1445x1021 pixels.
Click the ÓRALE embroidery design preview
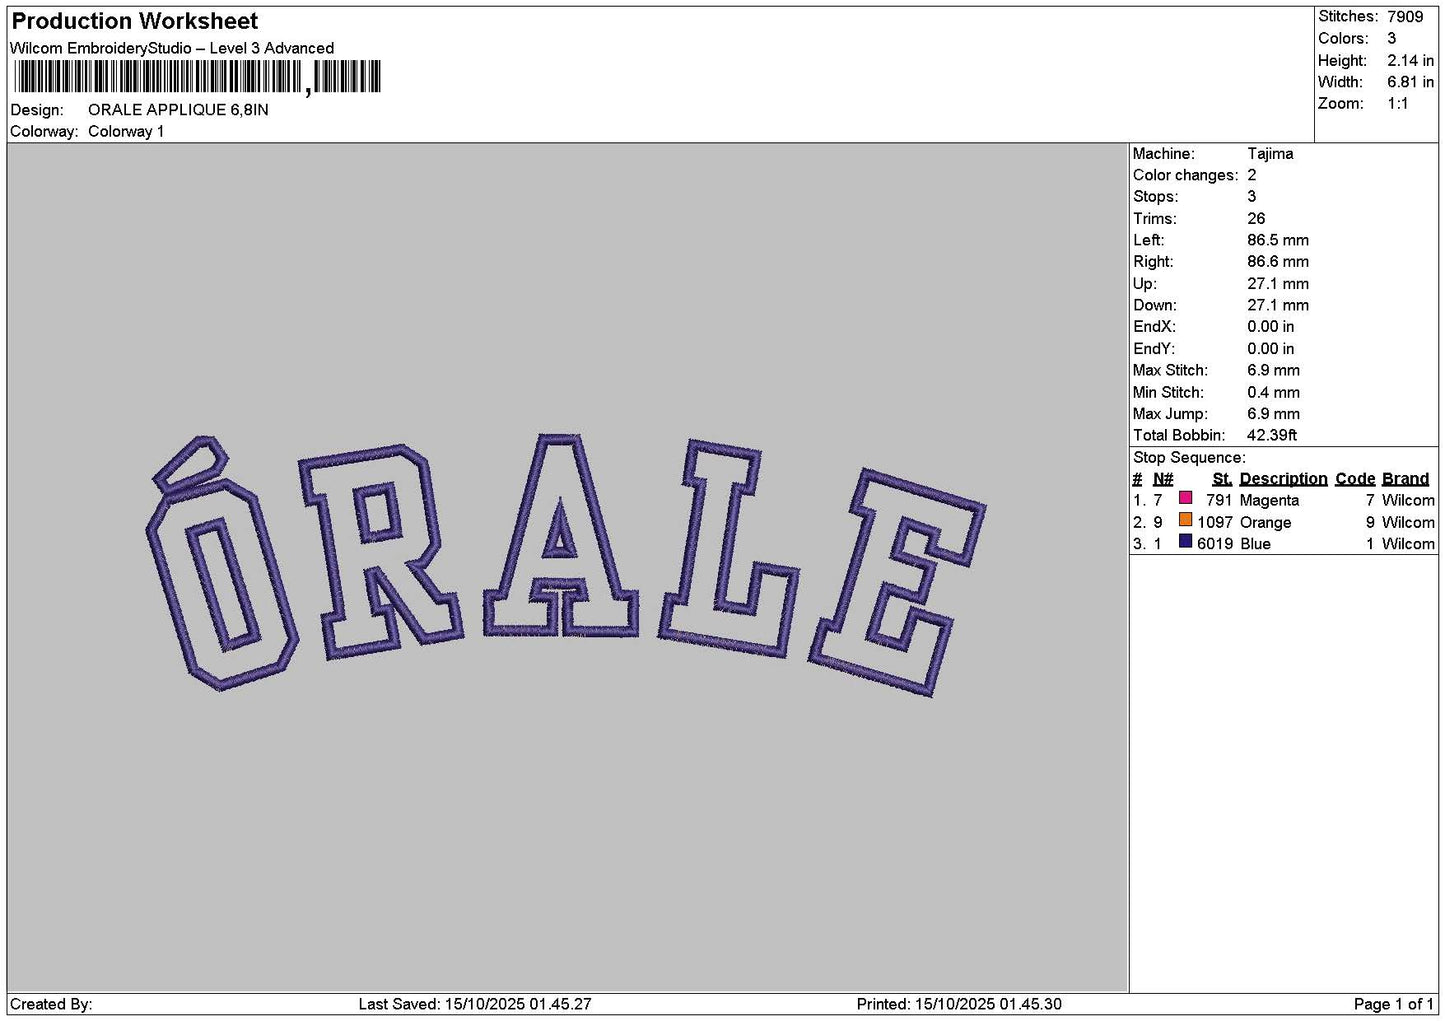point(566,565)
